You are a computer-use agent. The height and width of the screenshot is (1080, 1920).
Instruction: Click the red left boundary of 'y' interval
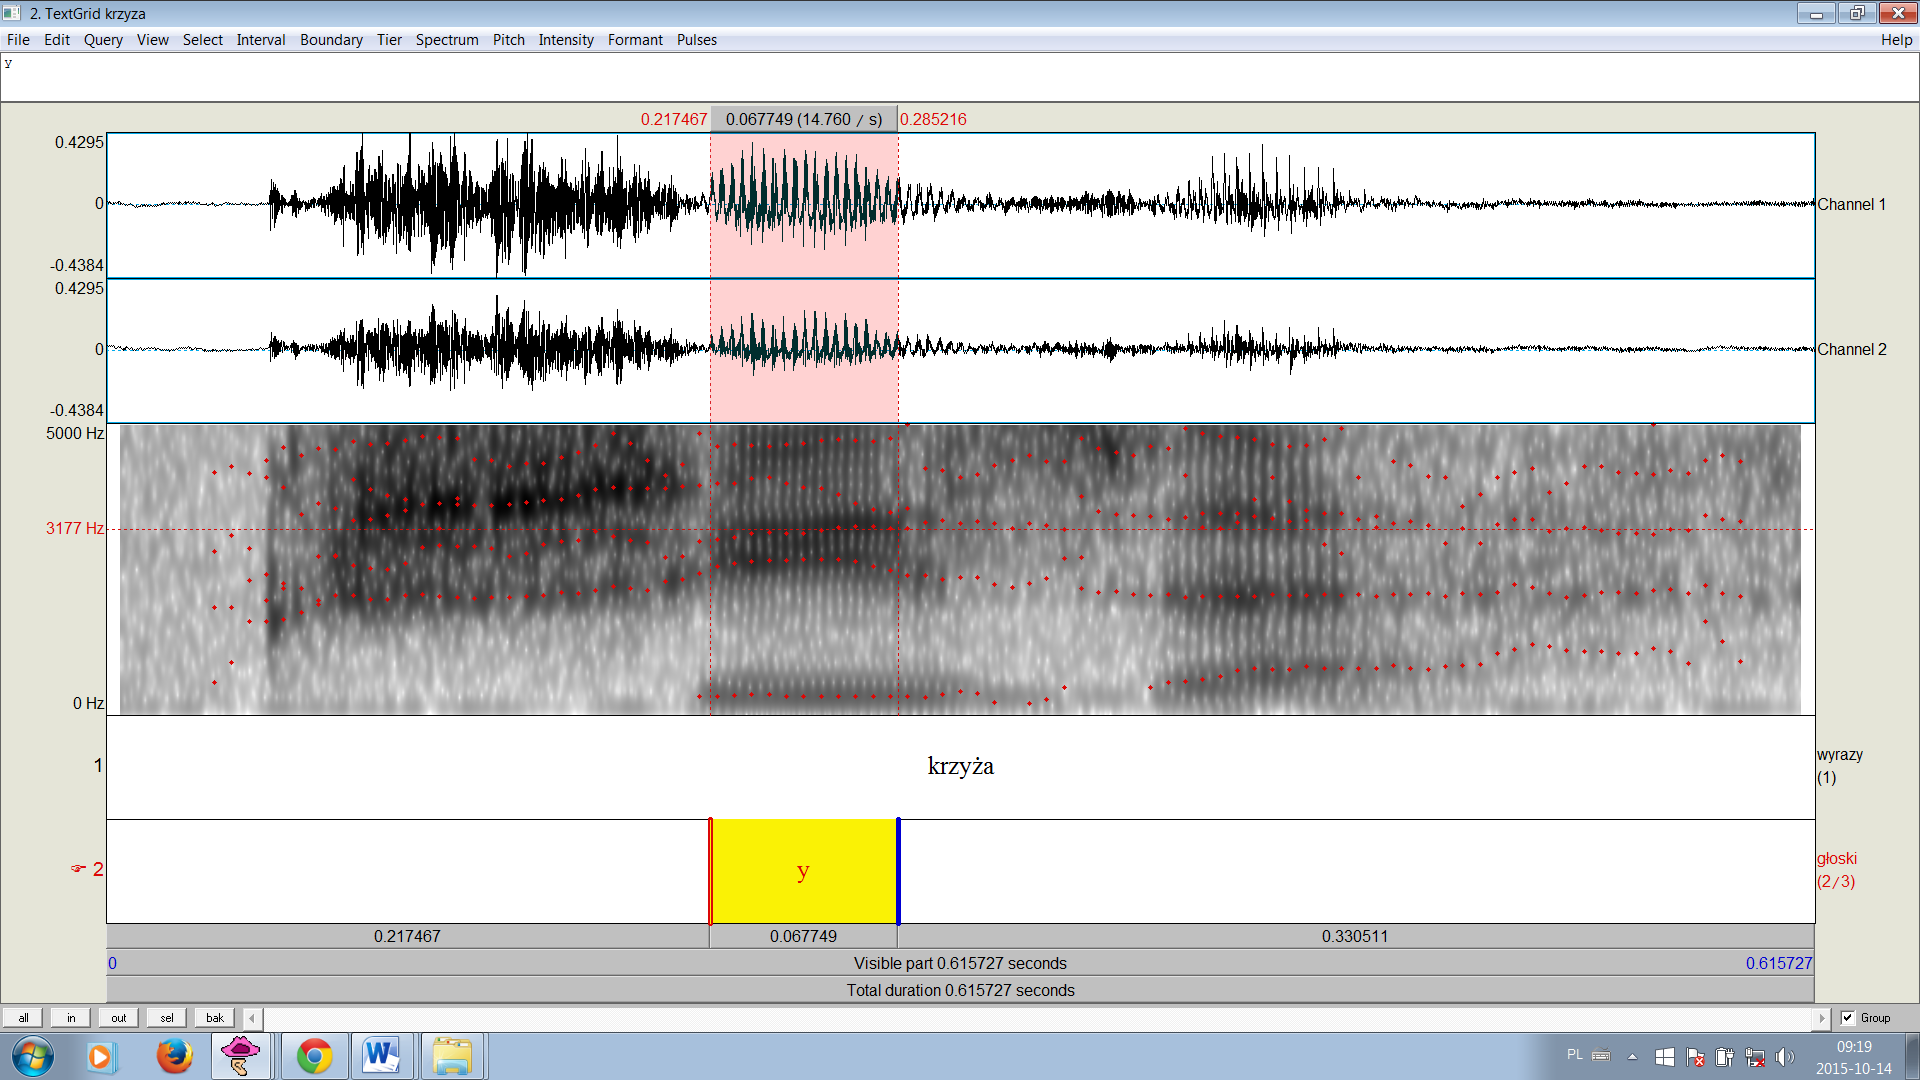(710, 871)
